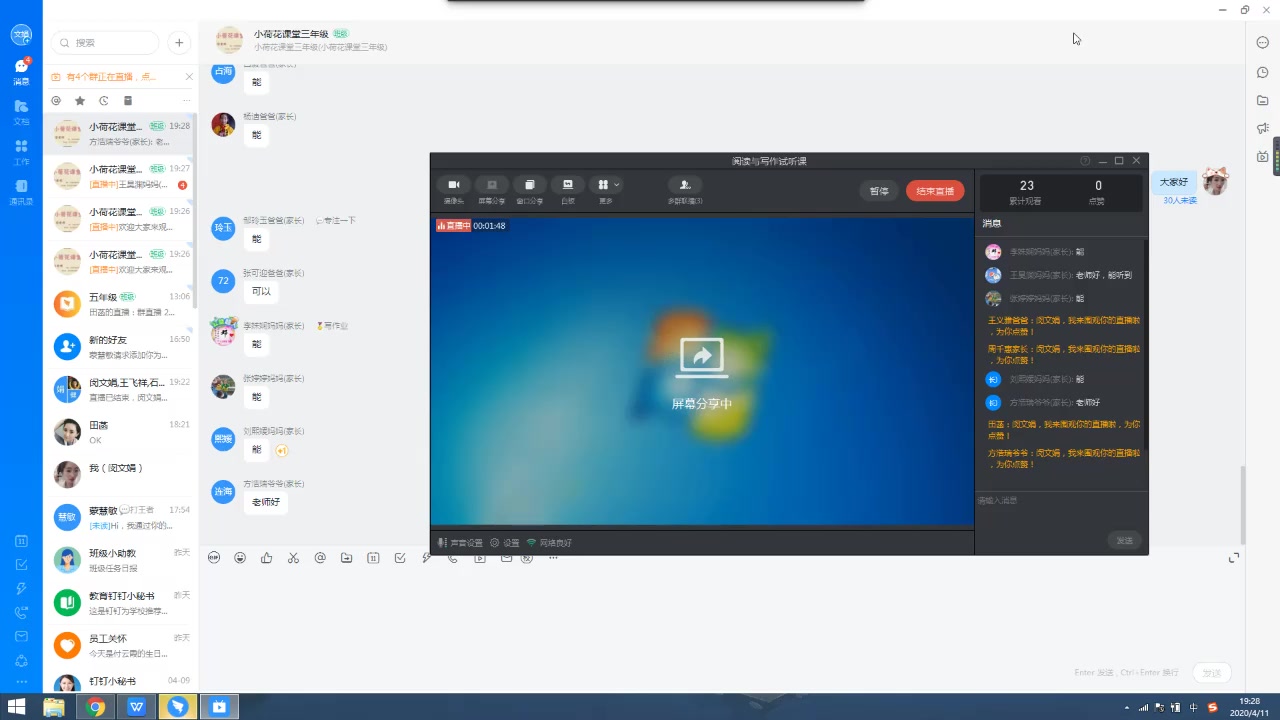Open the 员工关怀 conversation
The width and height of the screenshot is (1280, 720).
121,645
